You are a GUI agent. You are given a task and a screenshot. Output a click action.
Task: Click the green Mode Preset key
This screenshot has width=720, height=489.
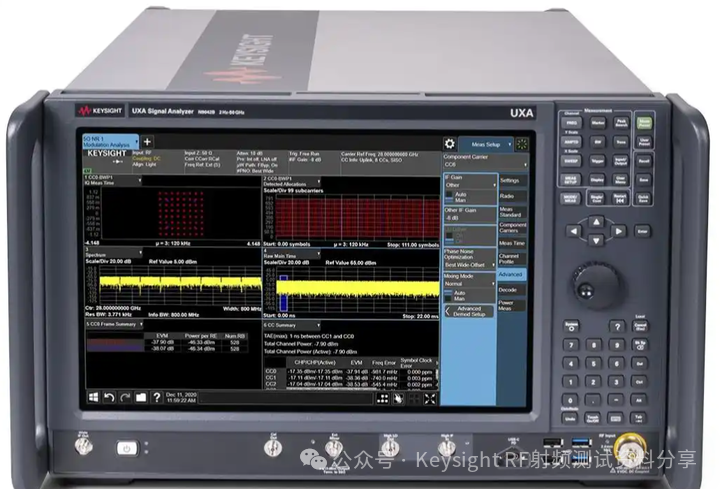pos(644,122)
